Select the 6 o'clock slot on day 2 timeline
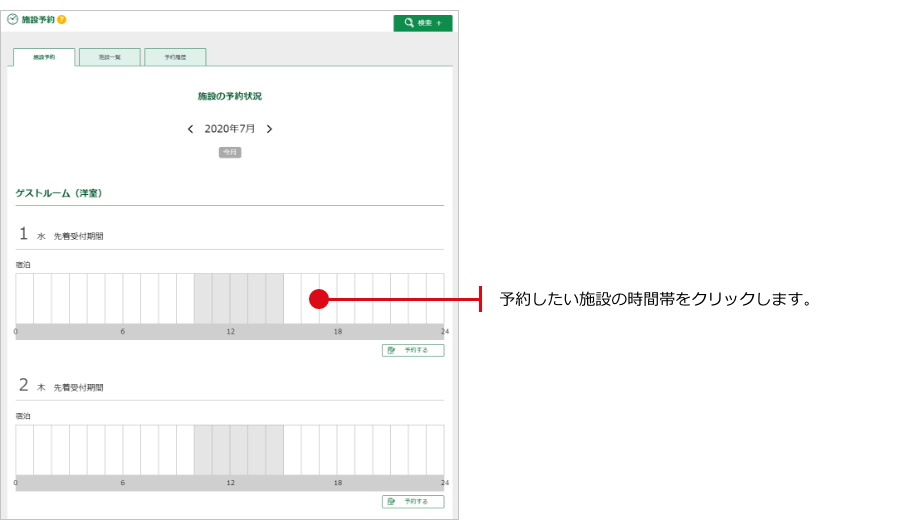 131,450
